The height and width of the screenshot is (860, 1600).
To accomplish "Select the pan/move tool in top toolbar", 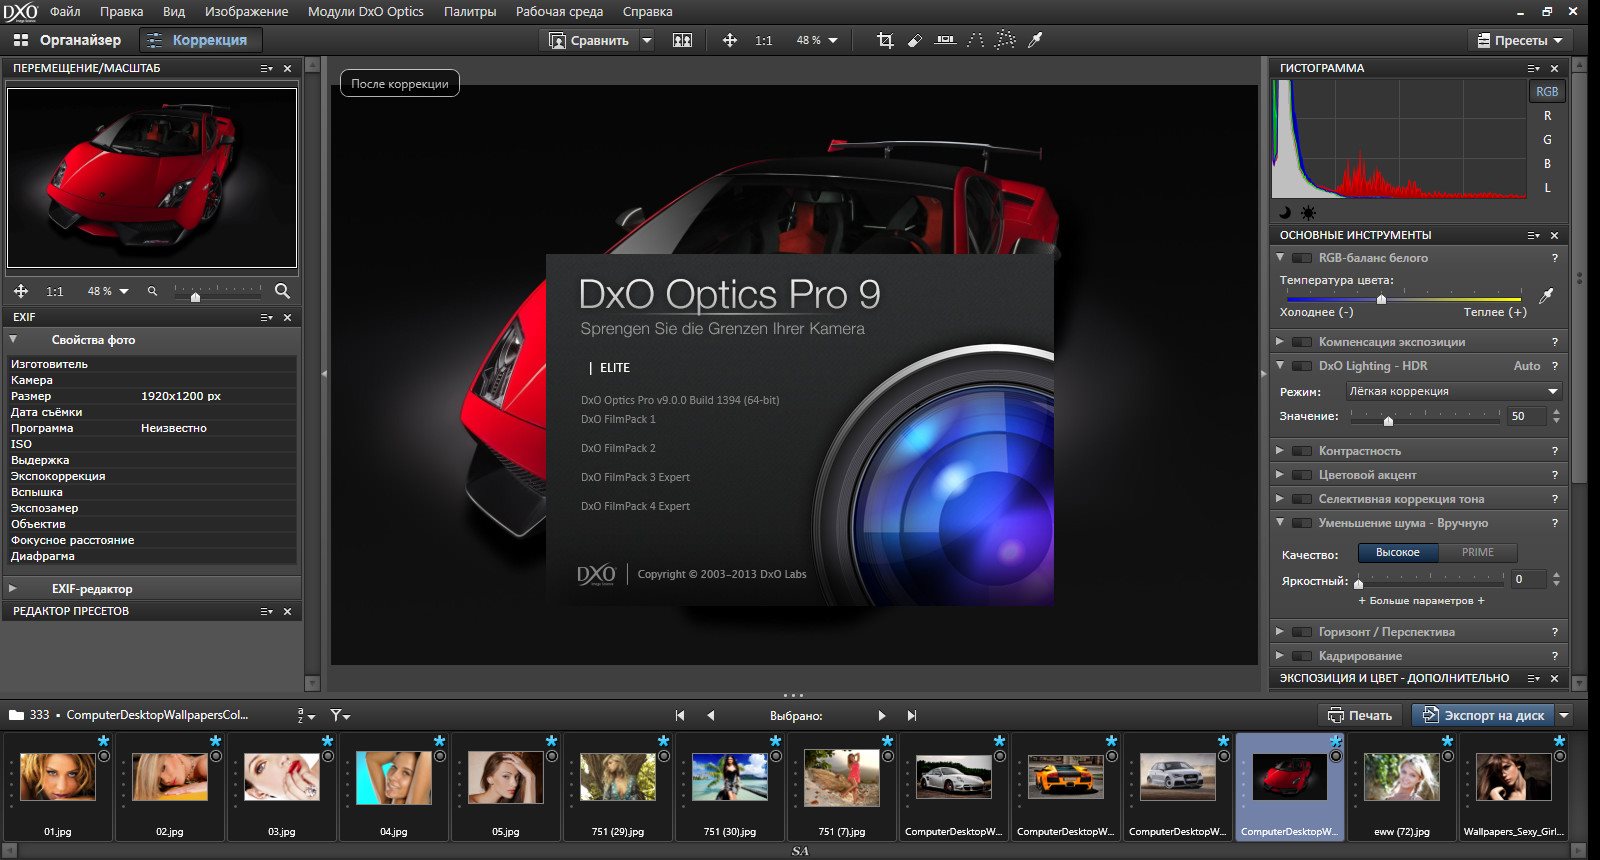I will [730, 40].
